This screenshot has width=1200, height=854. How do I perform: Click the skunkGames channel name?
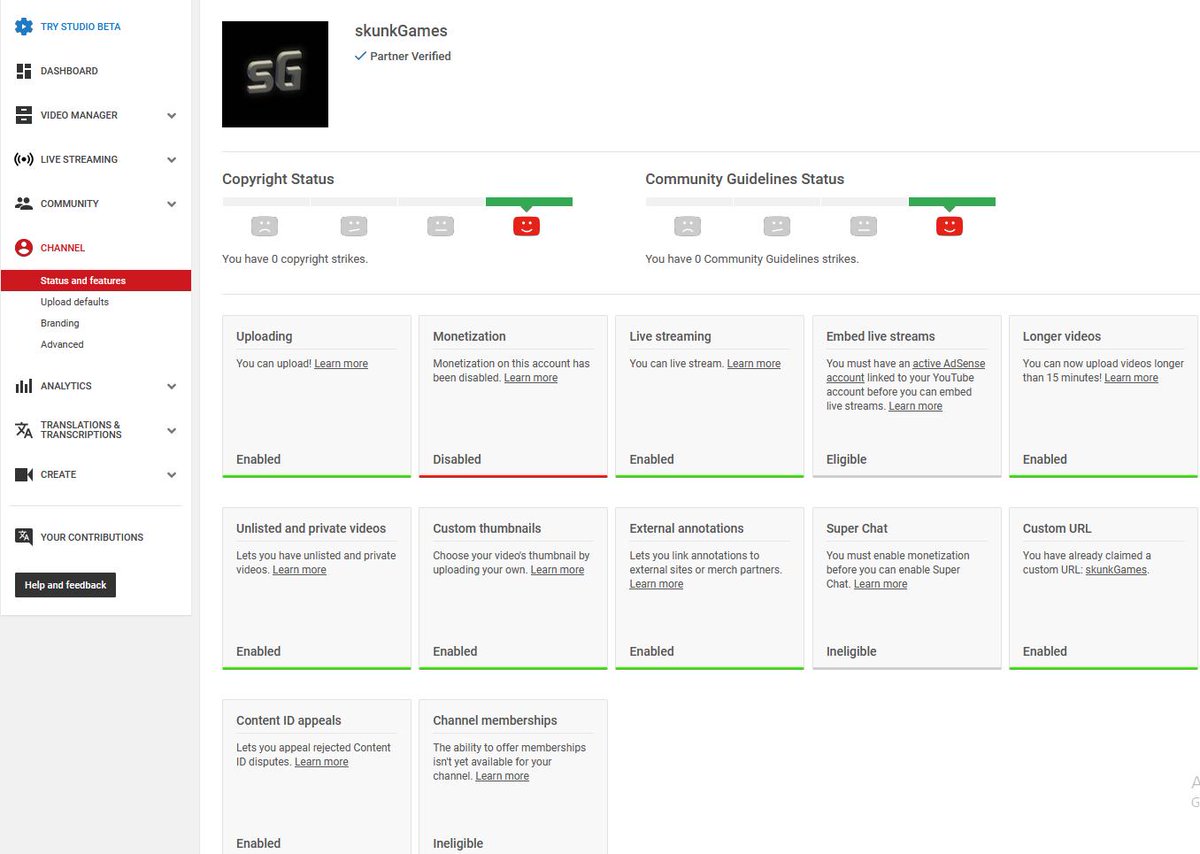coord(401,31)
